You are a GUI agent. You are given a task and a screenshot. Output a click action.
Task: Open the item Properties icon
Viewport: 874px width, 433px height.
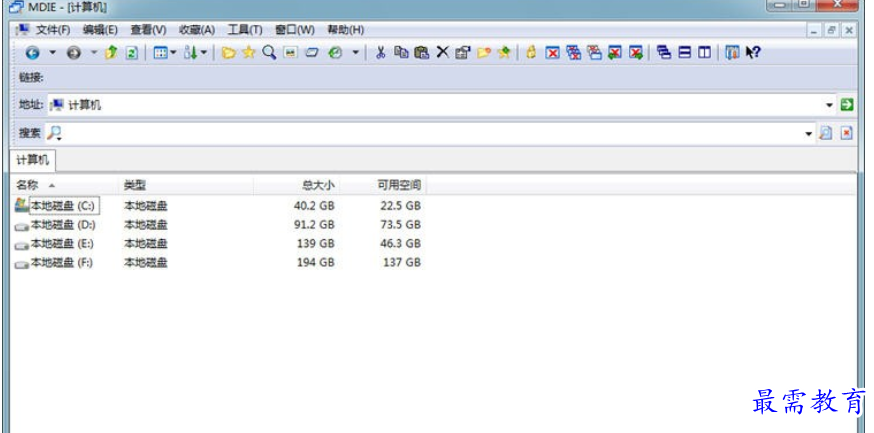(x=462, y=53)
